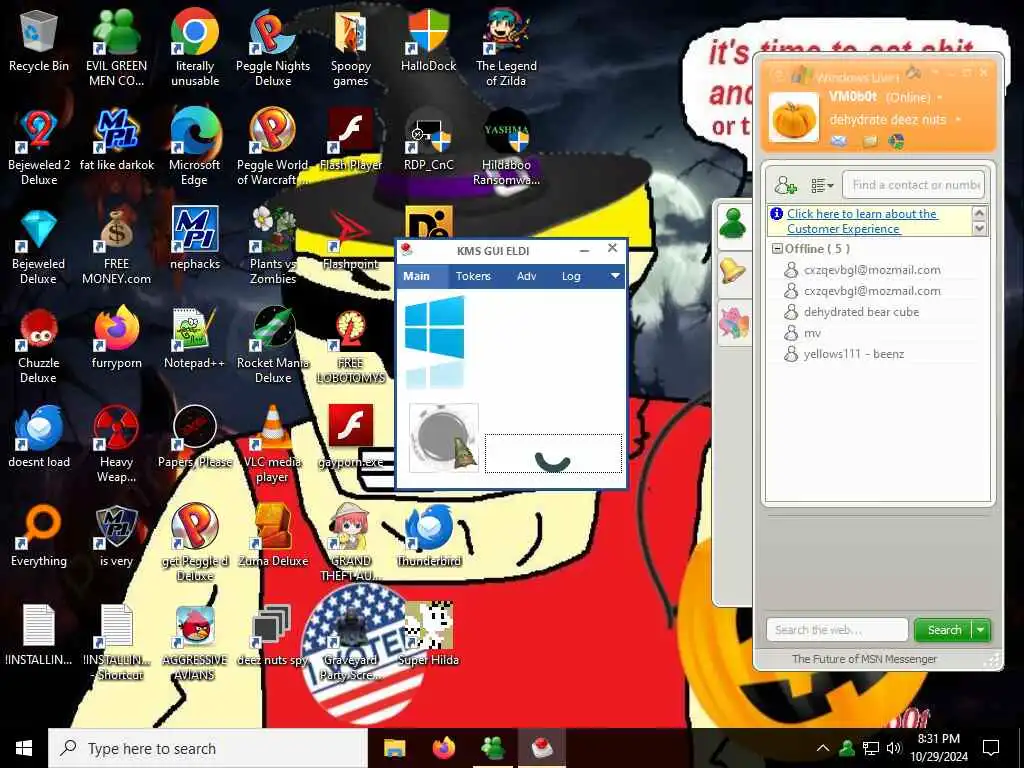Screen dimensions: 1024x768
Task: Edit personal message 'dehydrate deez nuts'
Action: coord(888,120)
